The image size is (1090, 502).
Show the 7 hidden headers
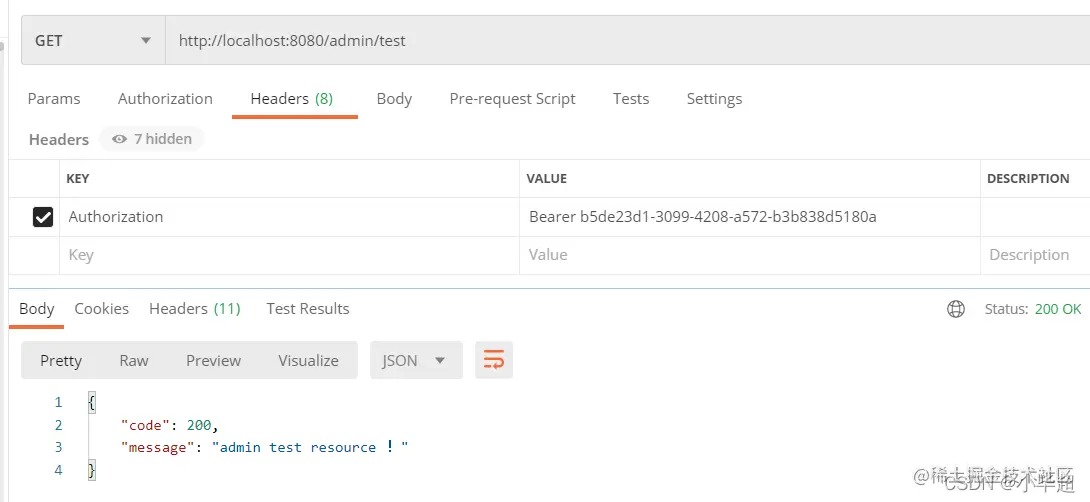(x=152, y=139)
